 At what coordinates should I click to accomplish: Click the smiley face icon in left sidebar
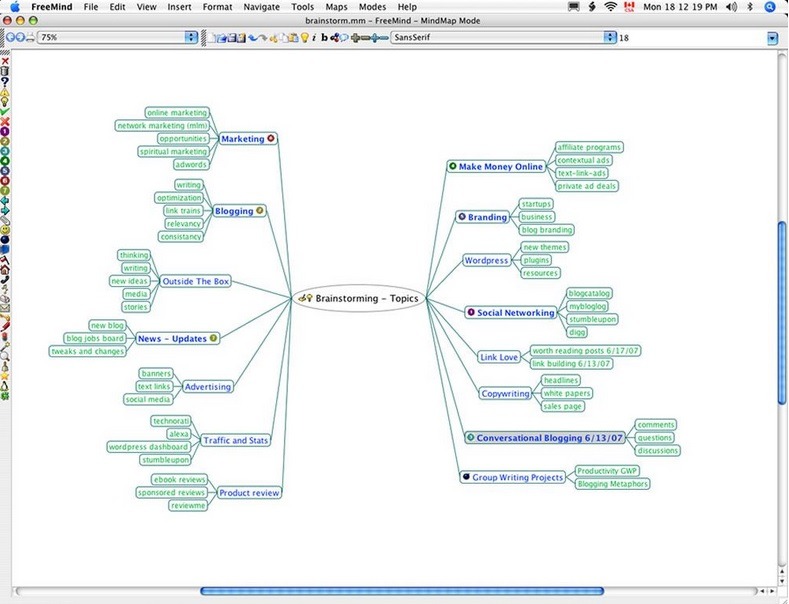click(5, 231)
